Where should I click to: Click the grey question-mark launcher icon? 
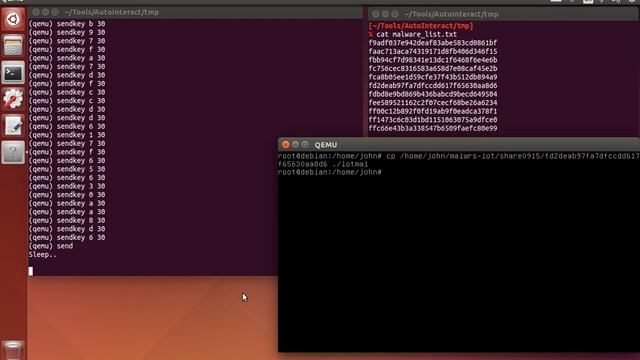(13, 152)
